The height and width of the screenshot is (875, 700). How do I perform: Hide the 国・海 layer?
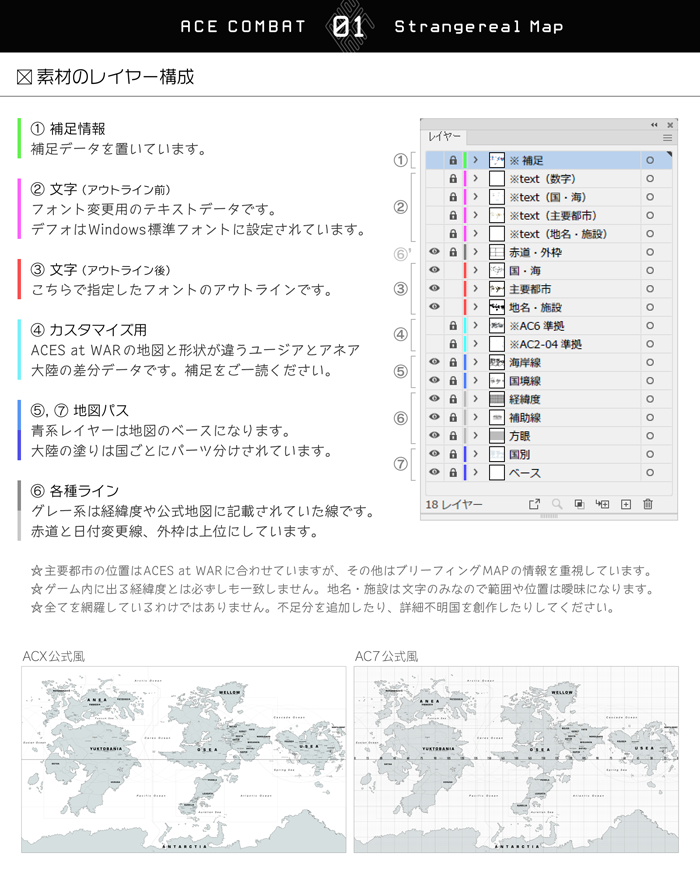click(x=435, y=270)
